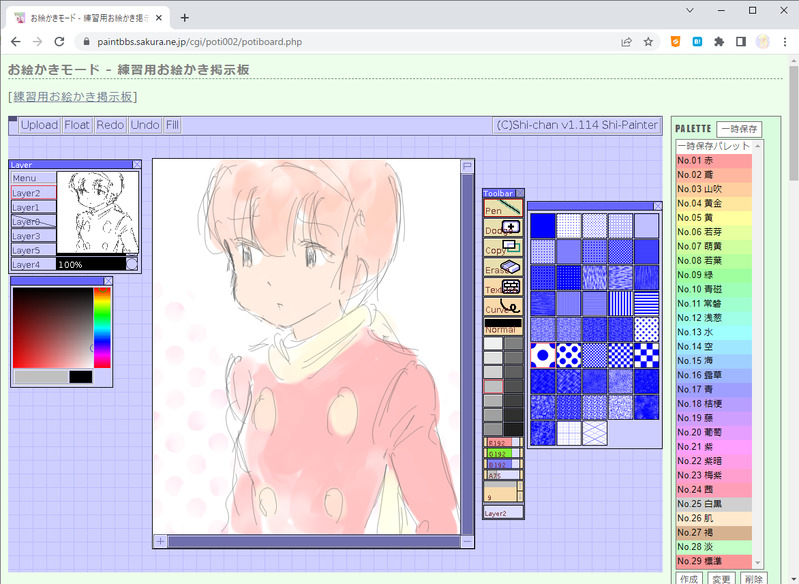Click the rainbow hue strip
Image resolution: width=799 pixels, height=584 pixels.
(x=102, y=327)
